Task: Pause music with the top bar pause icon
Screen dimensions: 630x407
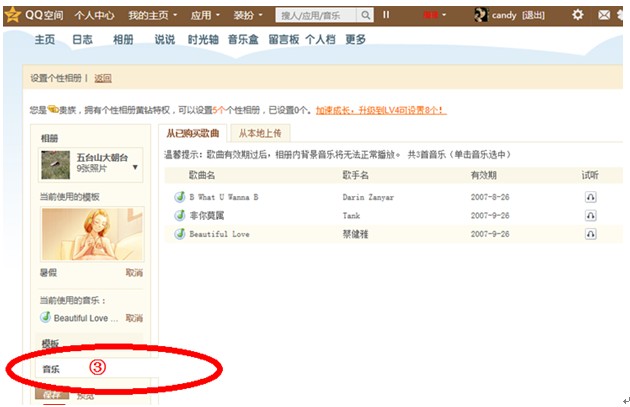Action: pyautogui.click(x=386, y=15)
